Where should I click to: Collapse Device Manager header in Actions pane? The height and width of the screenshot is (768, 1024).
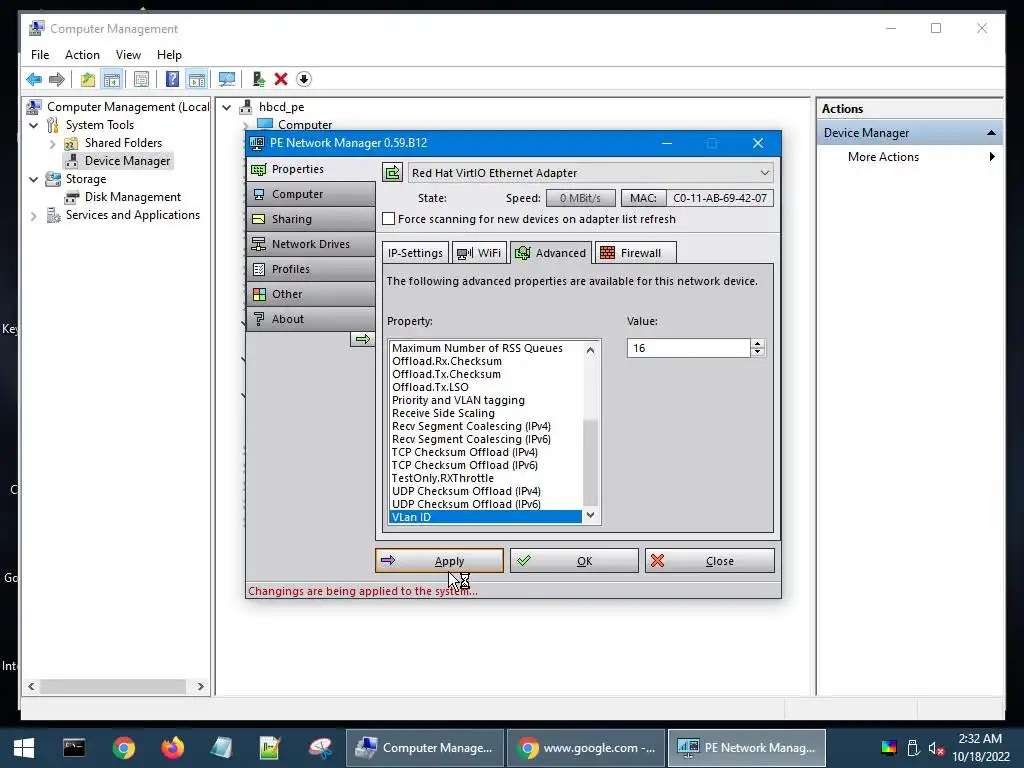[991, 133]
